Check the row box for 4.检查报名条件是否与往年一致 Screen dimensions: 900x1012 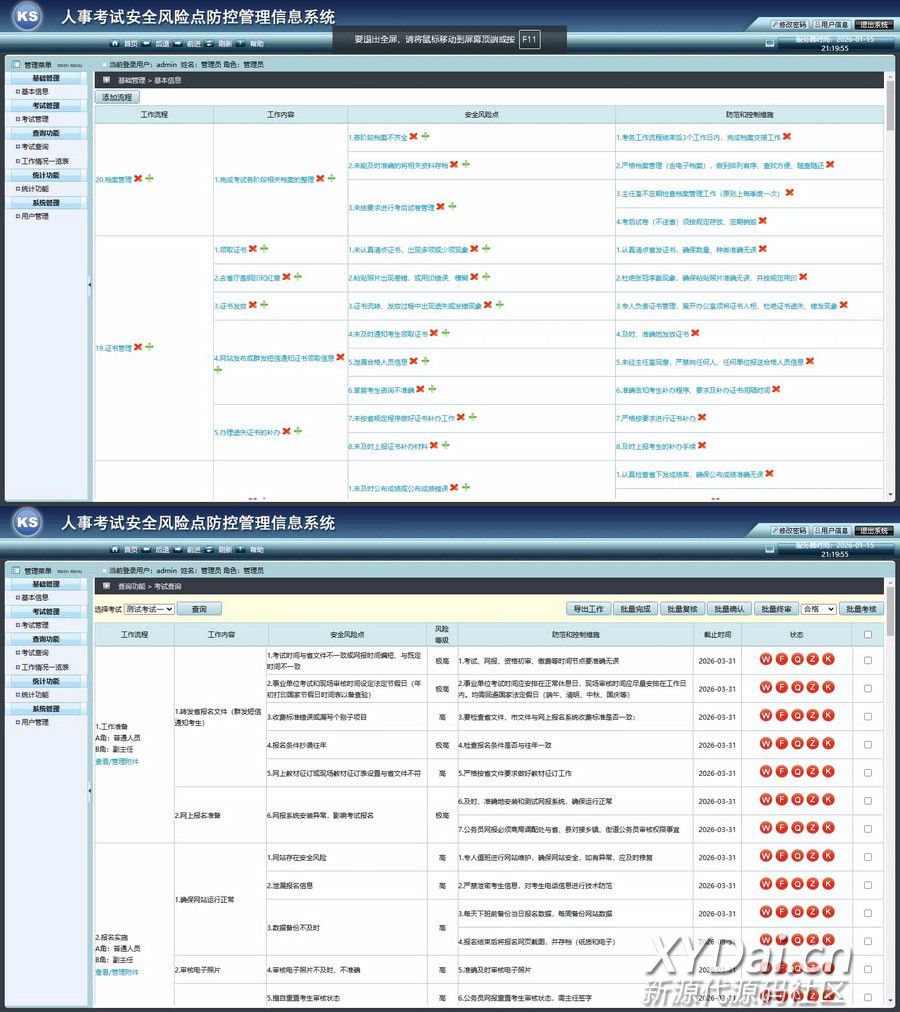coord(867,744)
